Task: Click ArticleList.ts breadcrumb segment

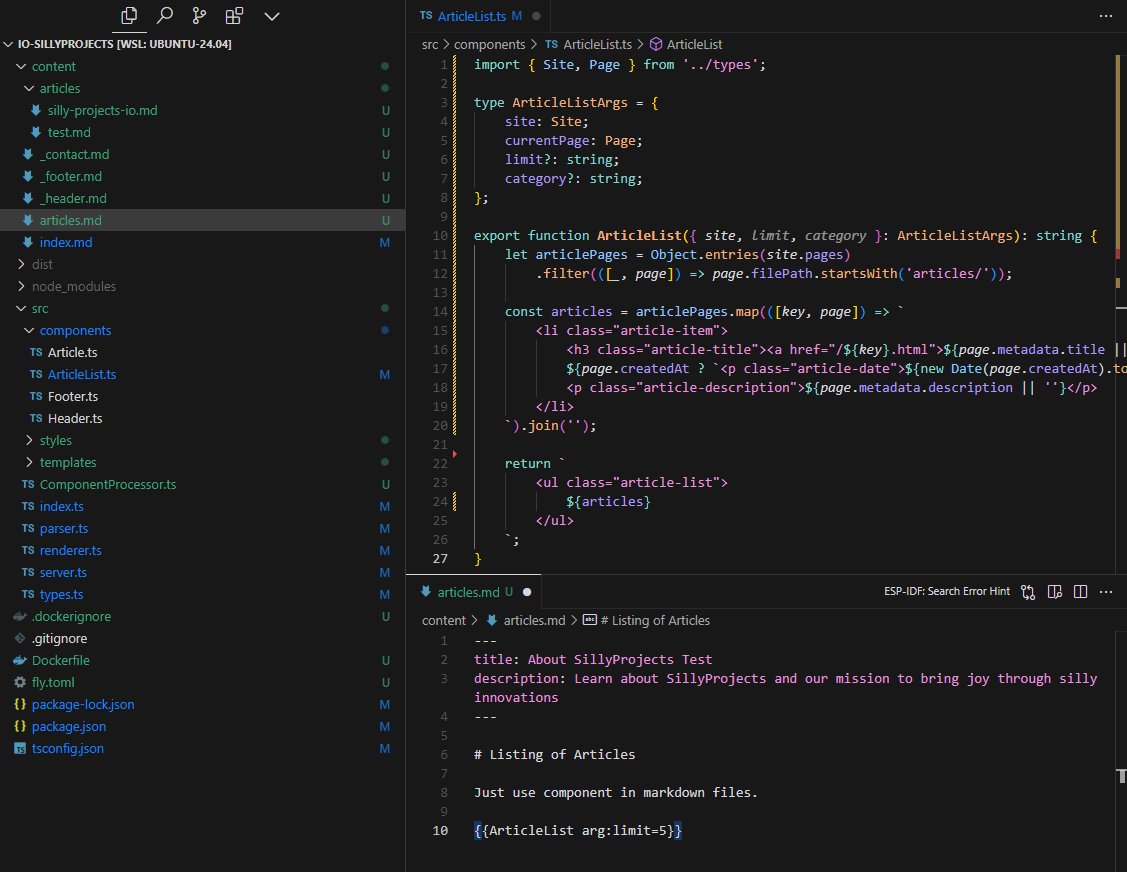Action: pos(589,45)
